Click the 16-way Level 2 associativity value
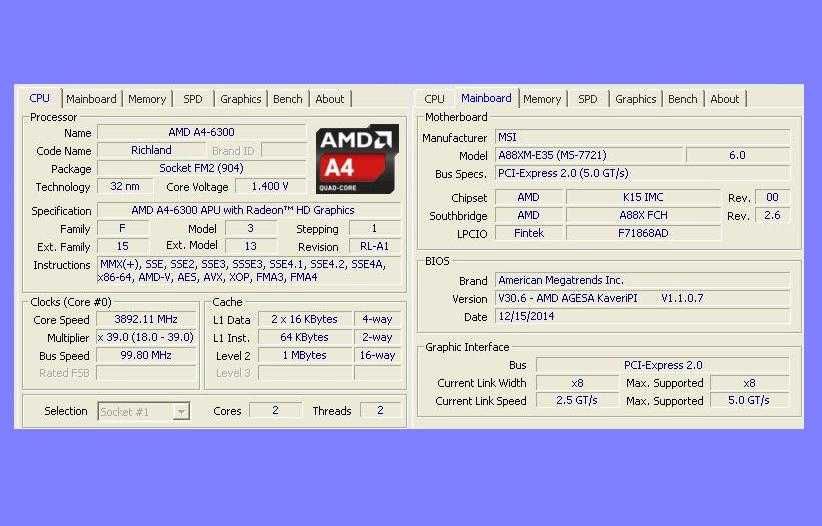822x526 pixels. click(x=377, y=355)
